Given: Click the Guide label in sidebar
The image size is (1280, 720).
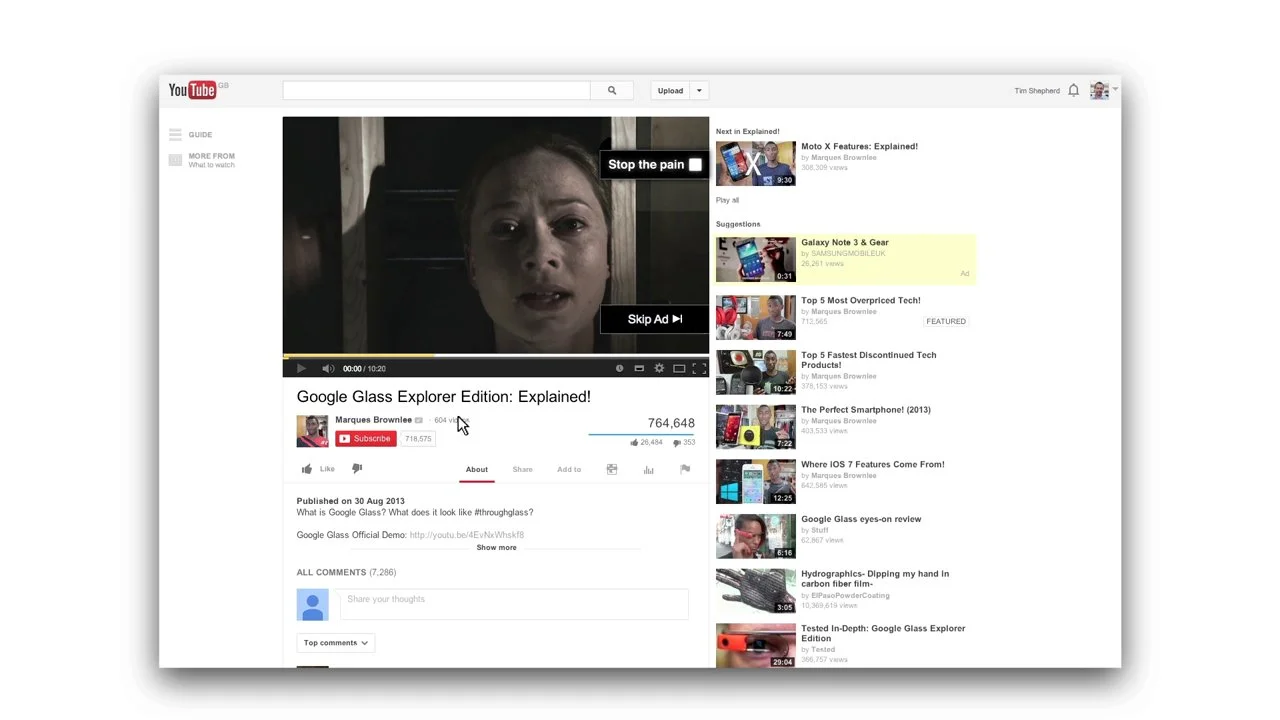Looking at the screenshot, I should pos(200,135).
